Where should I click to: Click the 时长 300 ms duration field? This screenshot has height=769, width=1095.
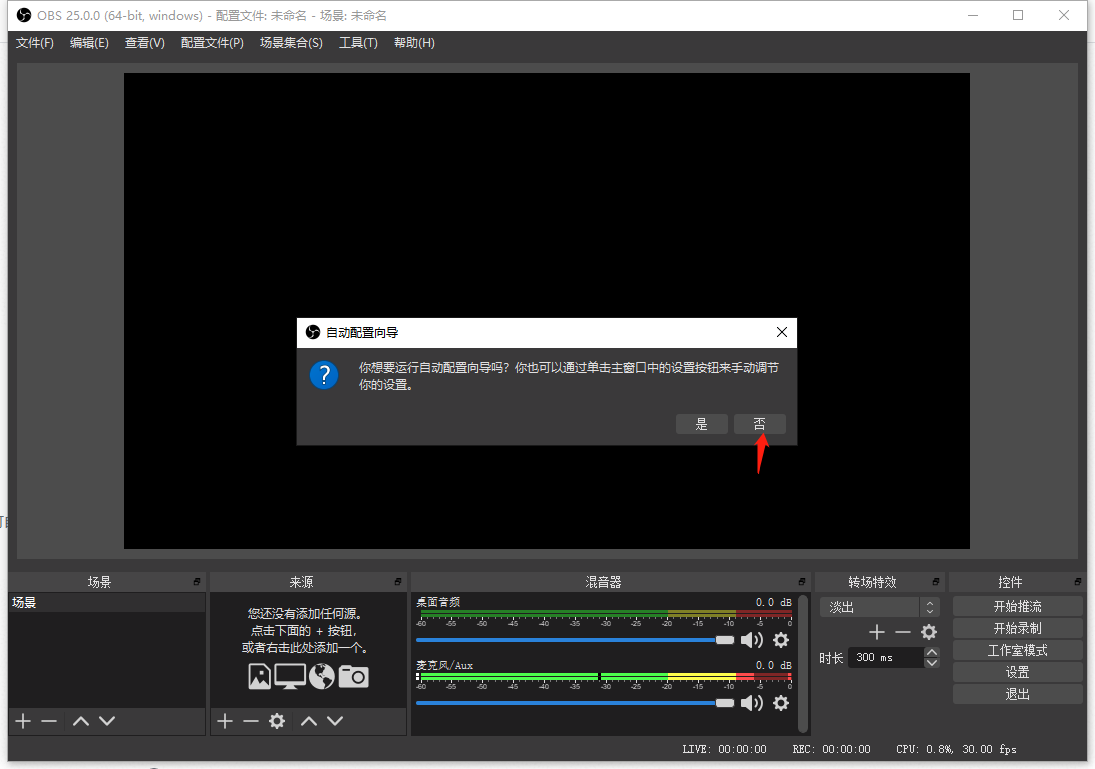pyautogui.click(x=885, y=657)
